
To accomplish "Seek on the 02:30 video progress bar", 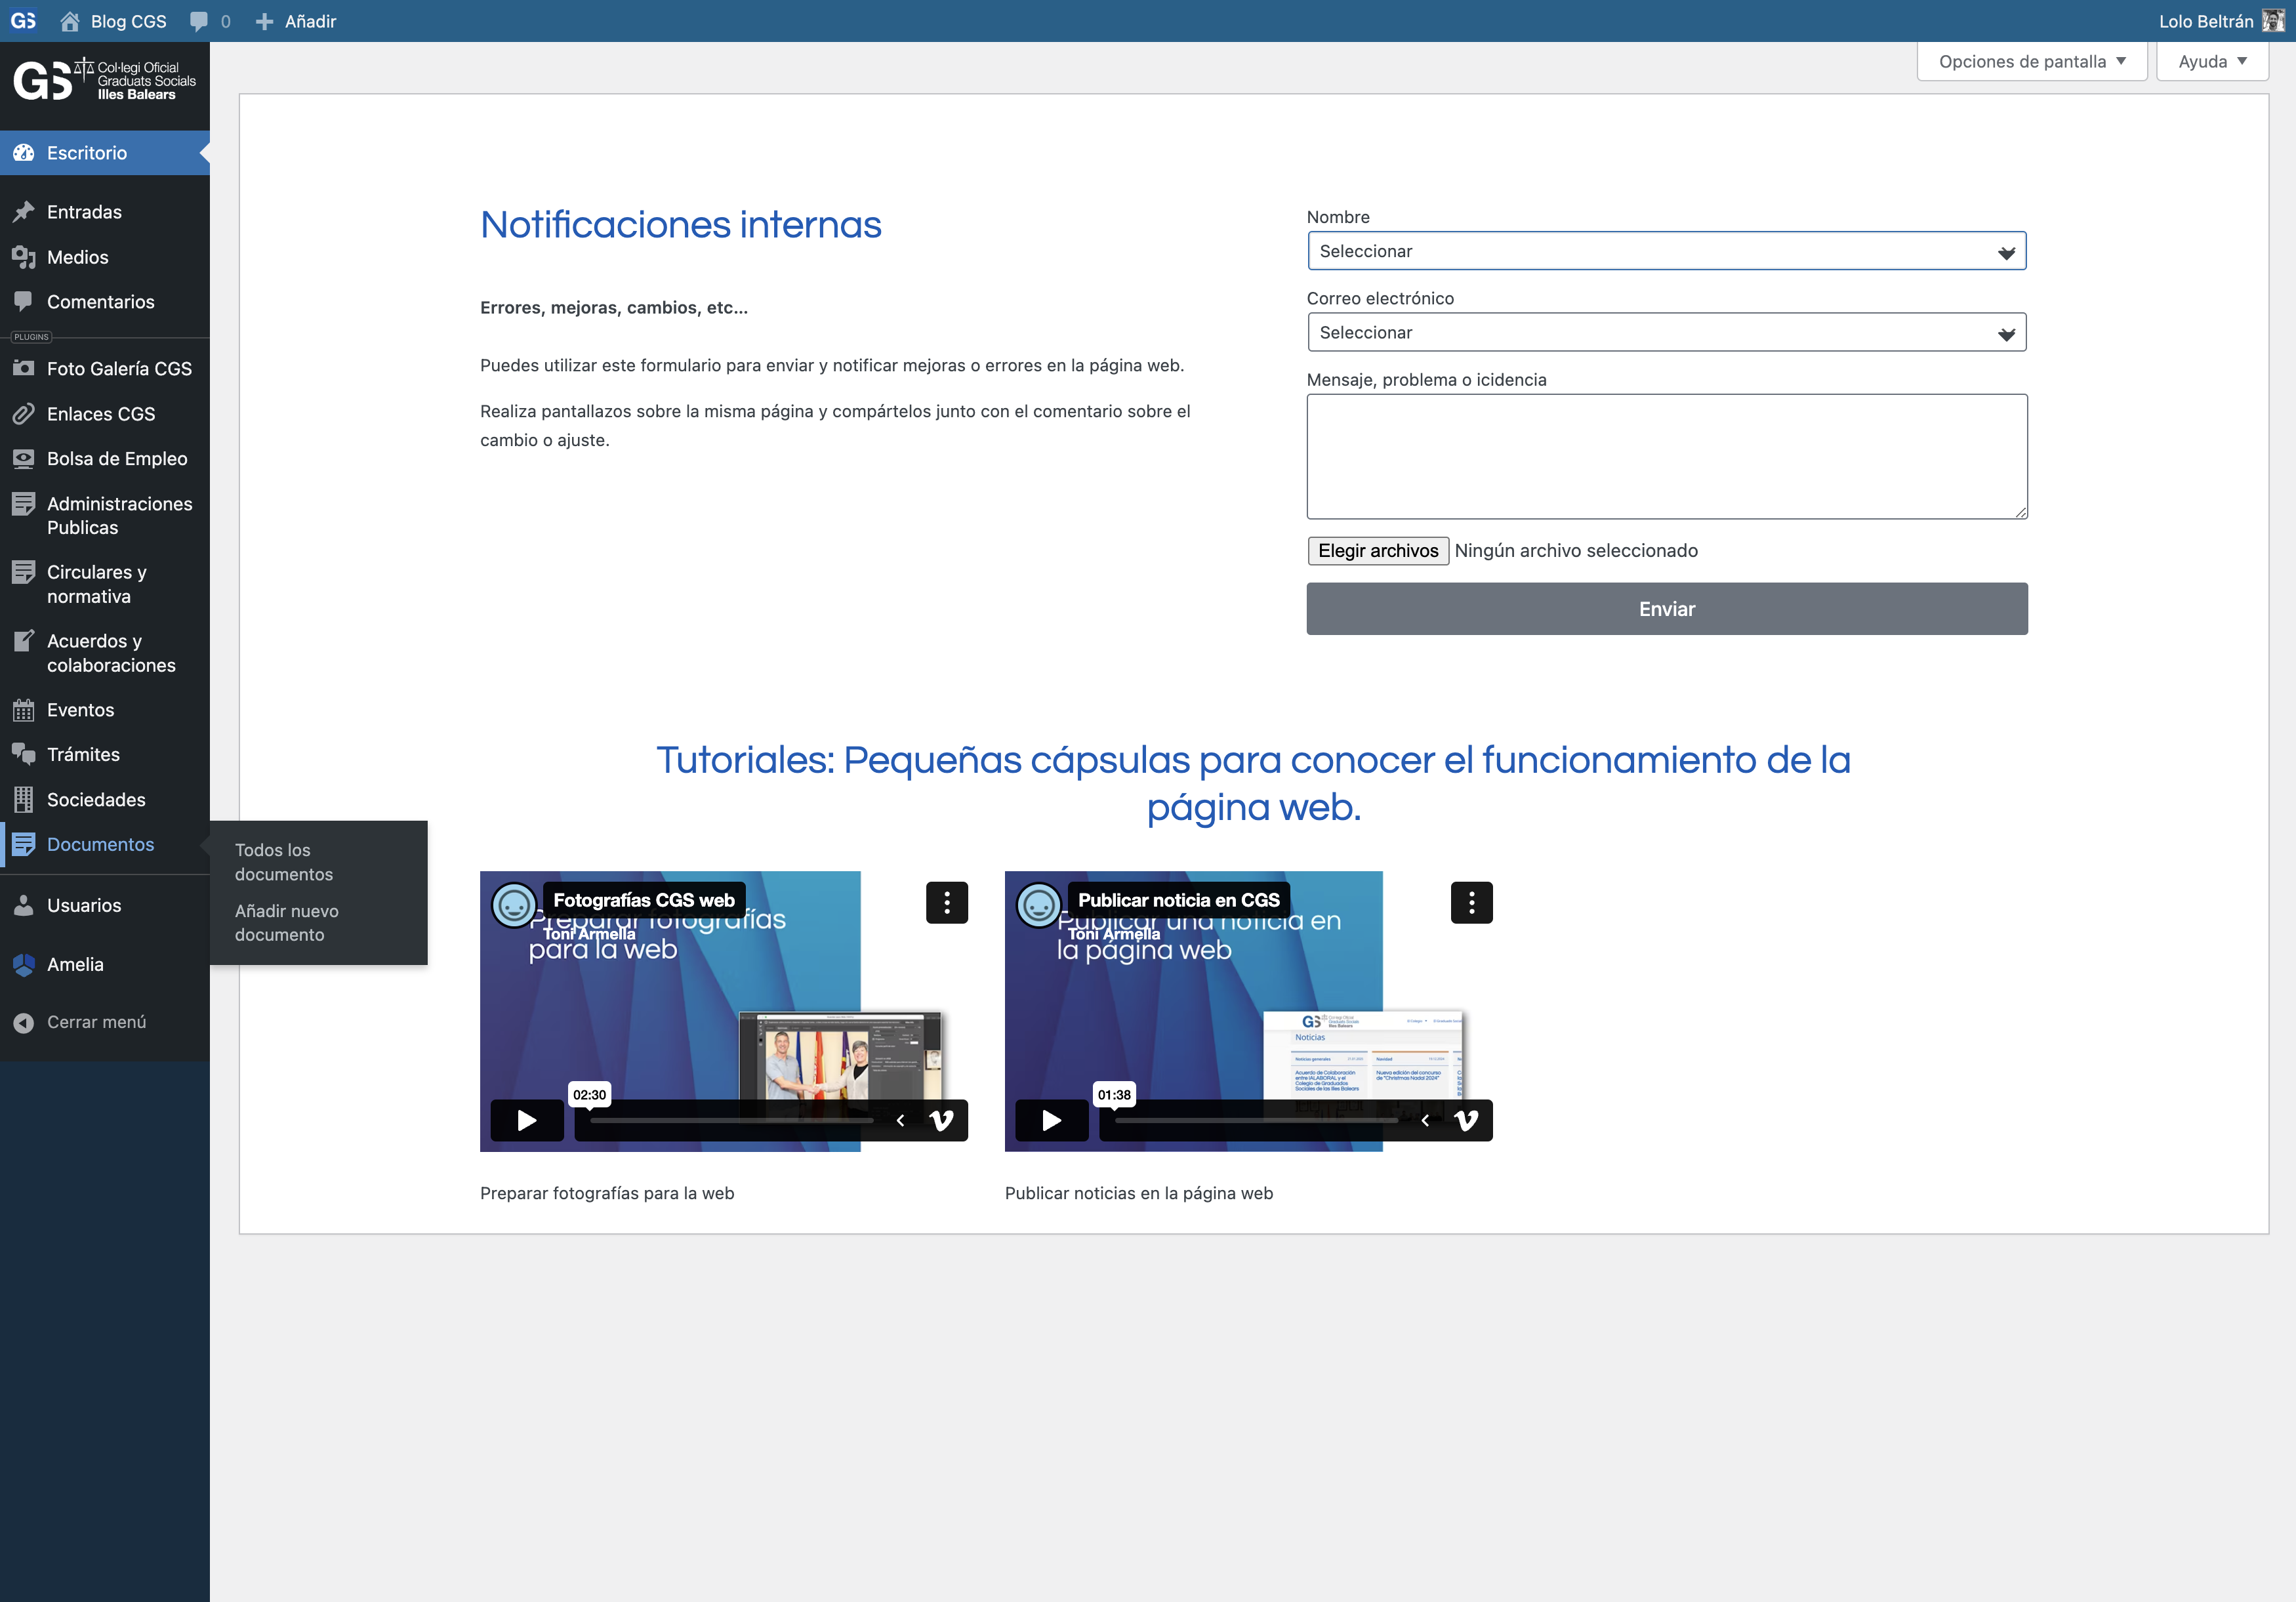I will click(x=732, y=1120).
